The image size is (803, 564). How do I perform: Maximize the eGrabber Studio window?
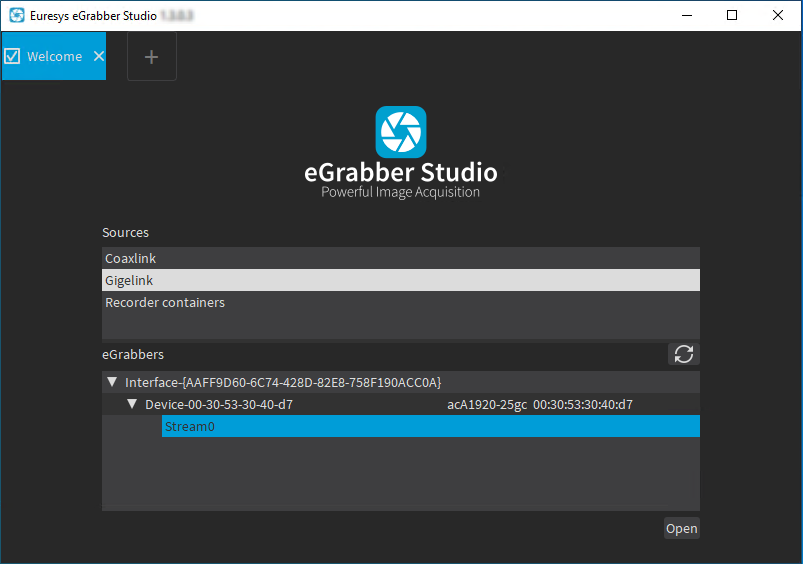click(732, 15)
